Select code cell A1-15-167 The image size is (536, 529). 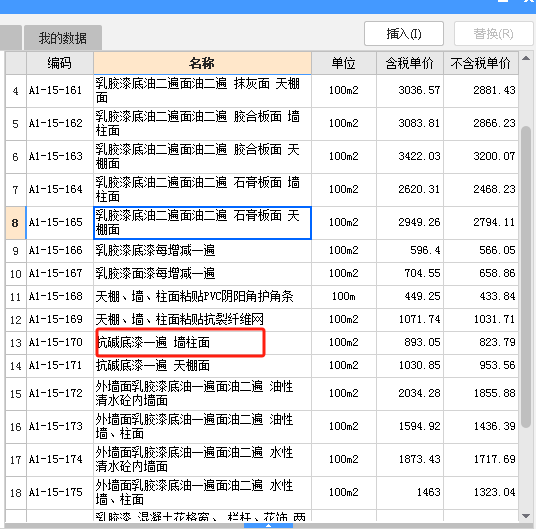point(60,274)
